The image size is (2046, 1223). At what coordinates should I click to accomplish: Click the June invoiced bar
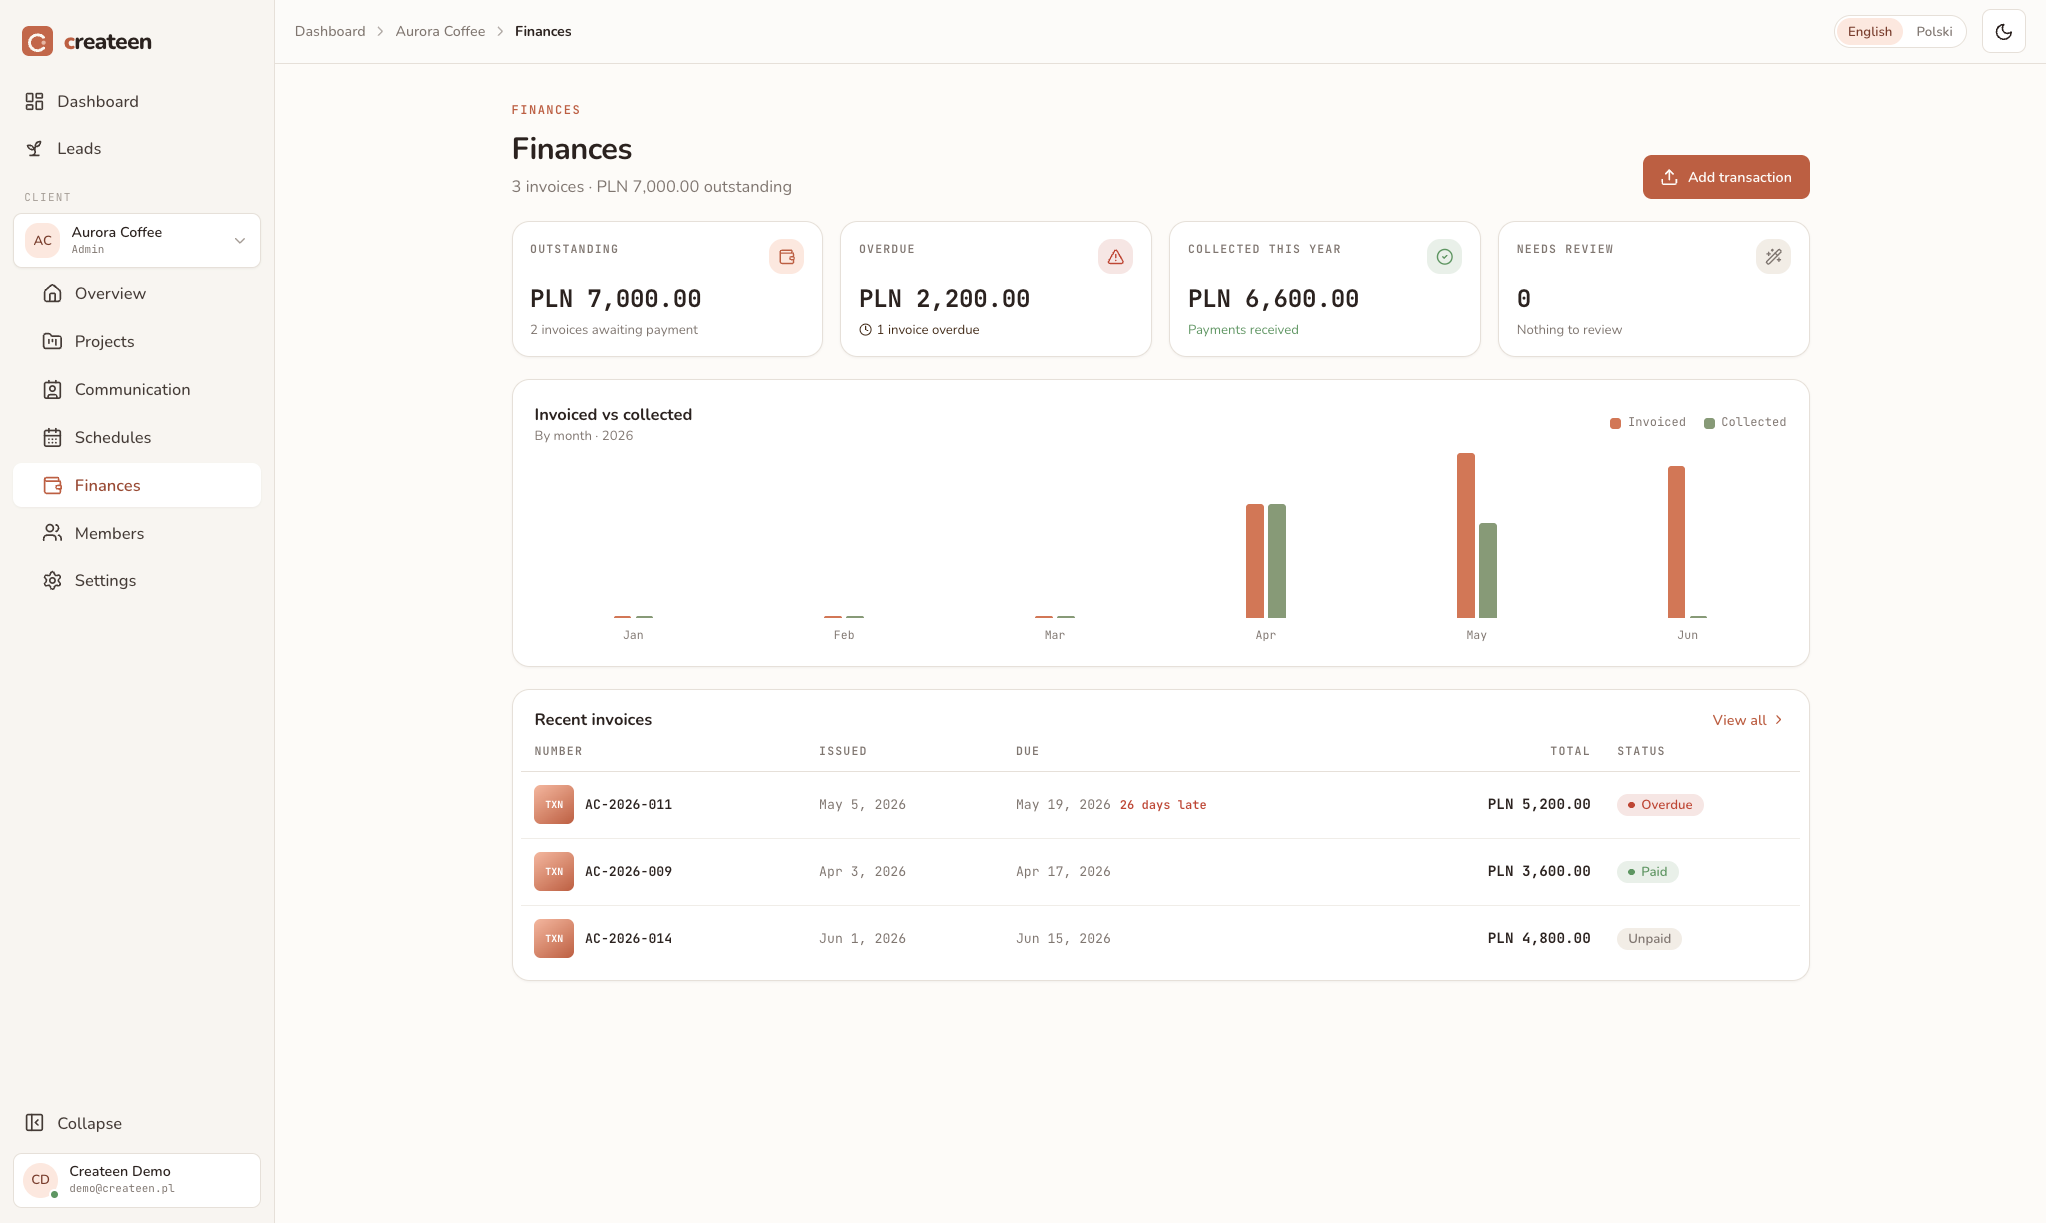tap(1676, 542)
